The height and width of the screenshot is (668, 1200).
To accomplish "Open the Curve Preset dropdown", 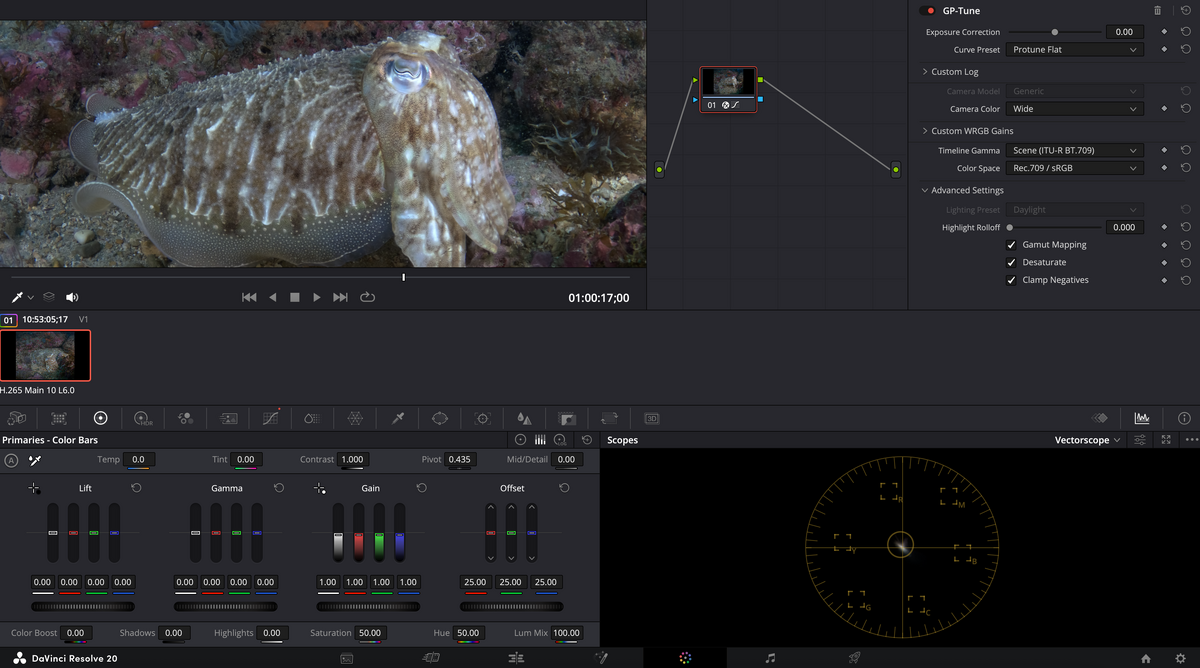I will coord(1074,50).
